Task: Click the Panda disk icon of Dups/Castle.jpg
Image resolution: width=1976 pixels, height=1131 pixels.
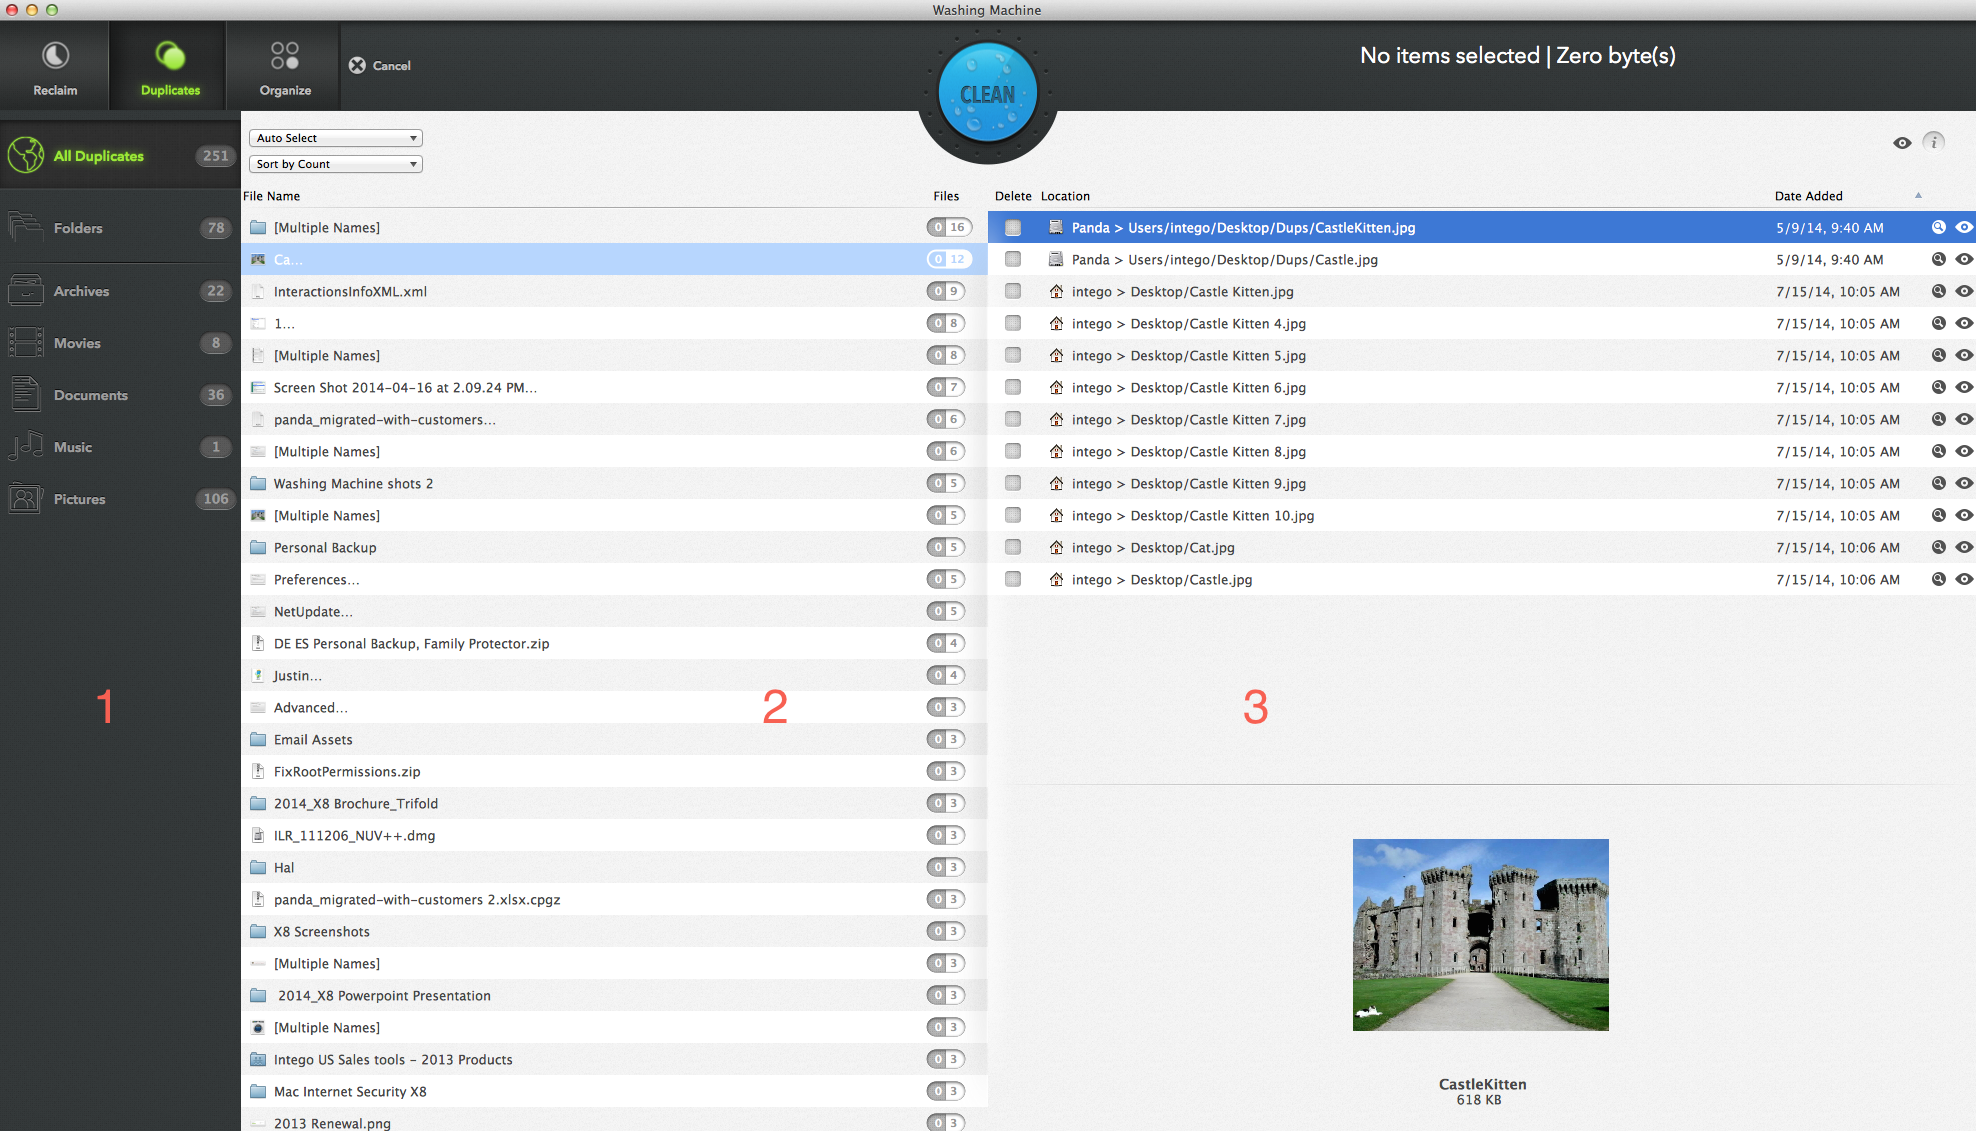Action: click(x=1056, y=259)
